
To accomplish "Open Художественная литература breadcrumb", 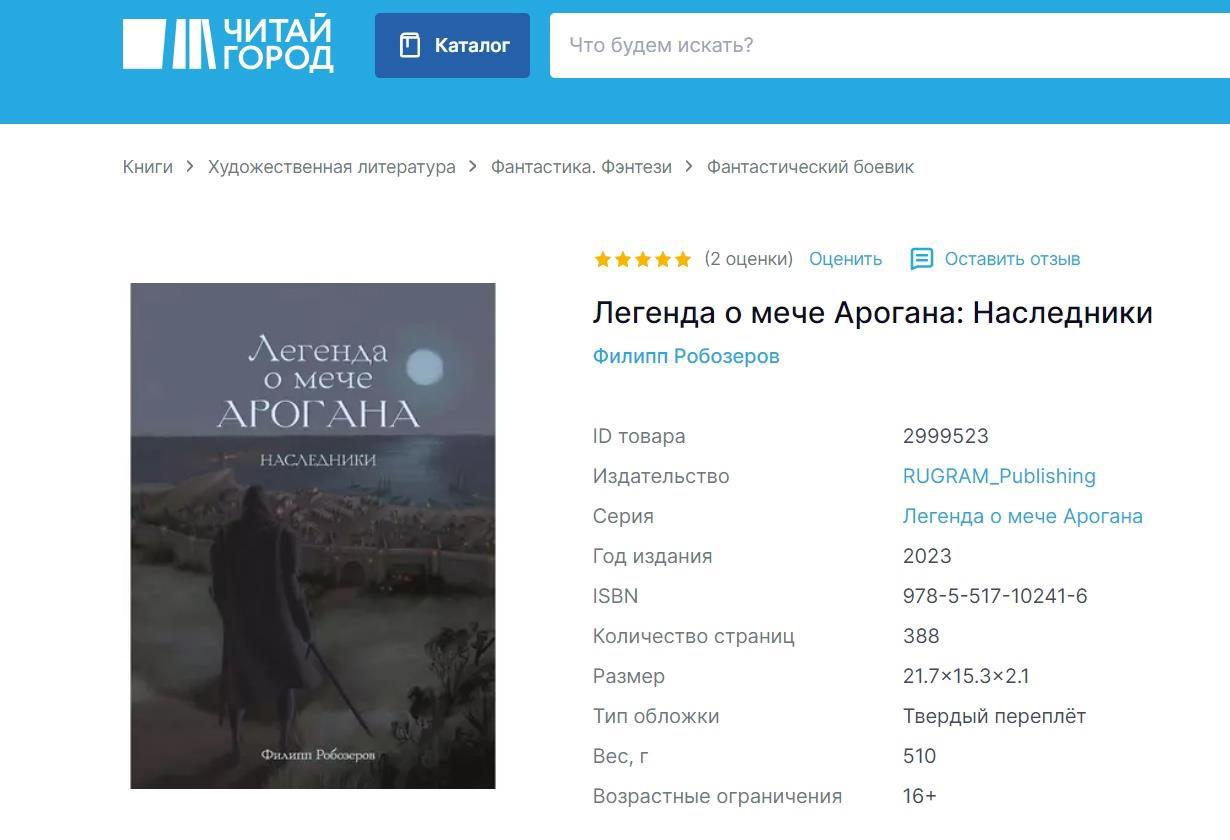I will pos(332,167).
